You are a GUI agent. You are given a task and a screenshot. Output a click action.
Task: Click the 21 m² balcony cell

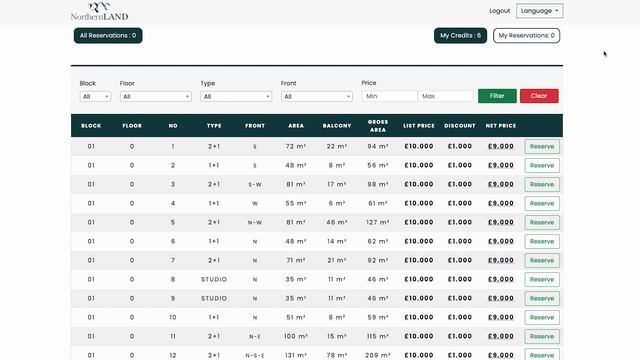(337, 260)
